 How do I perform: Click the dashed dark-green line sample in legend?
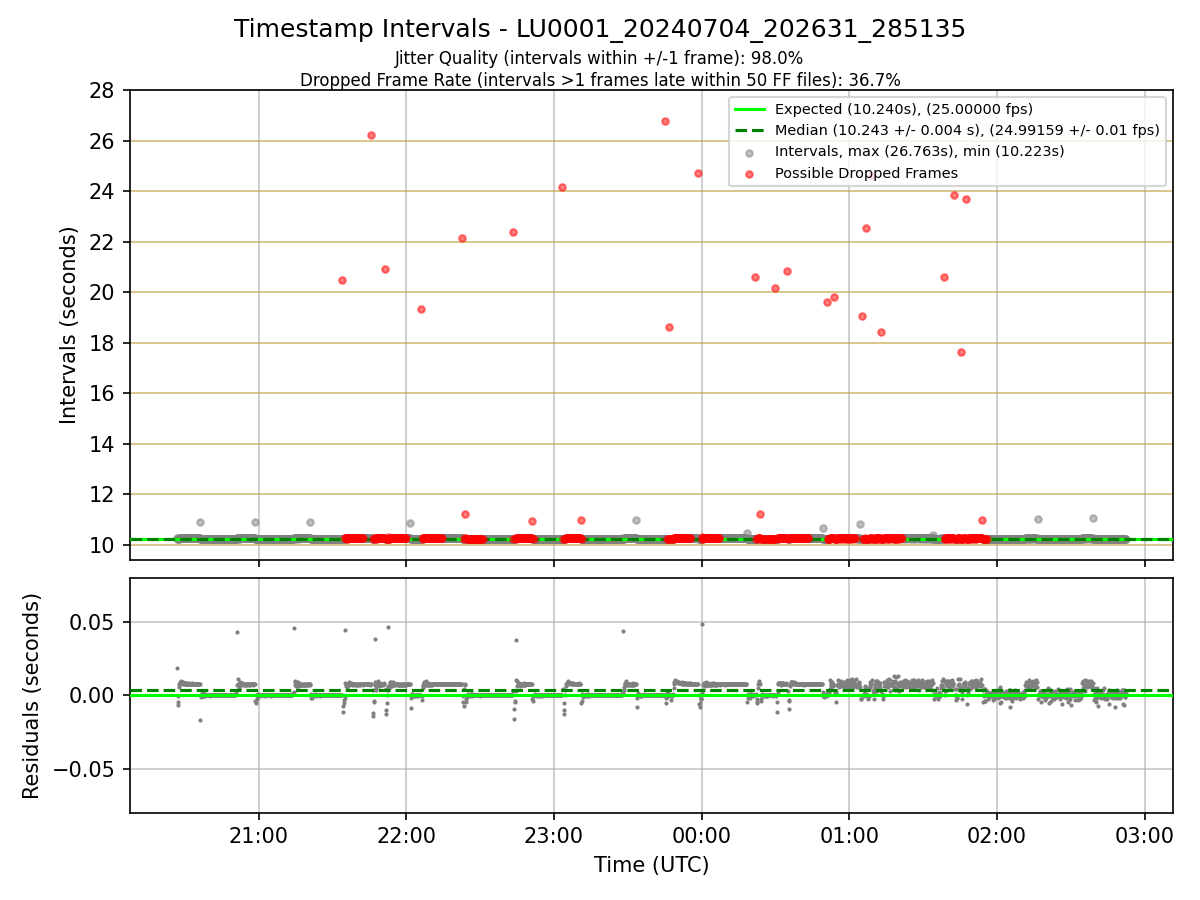(x=750, y=130)
